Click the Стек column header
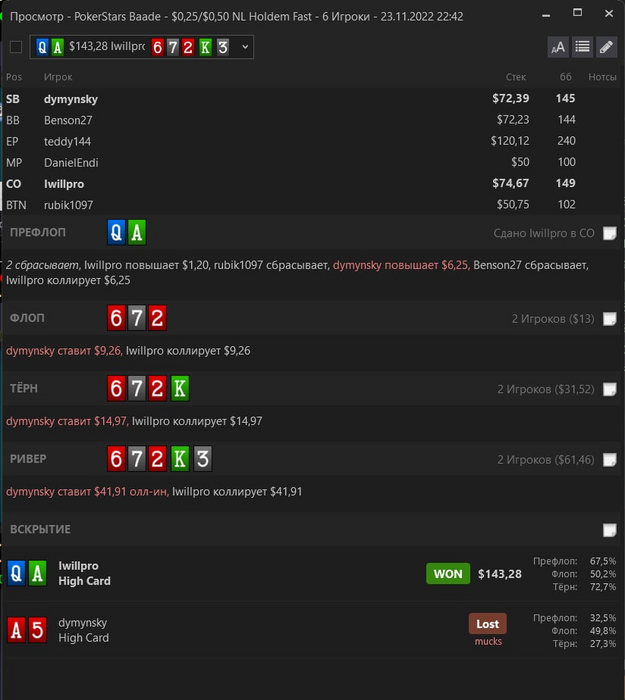The width and height of the screenshot is (625, 700). pos(516,77)
